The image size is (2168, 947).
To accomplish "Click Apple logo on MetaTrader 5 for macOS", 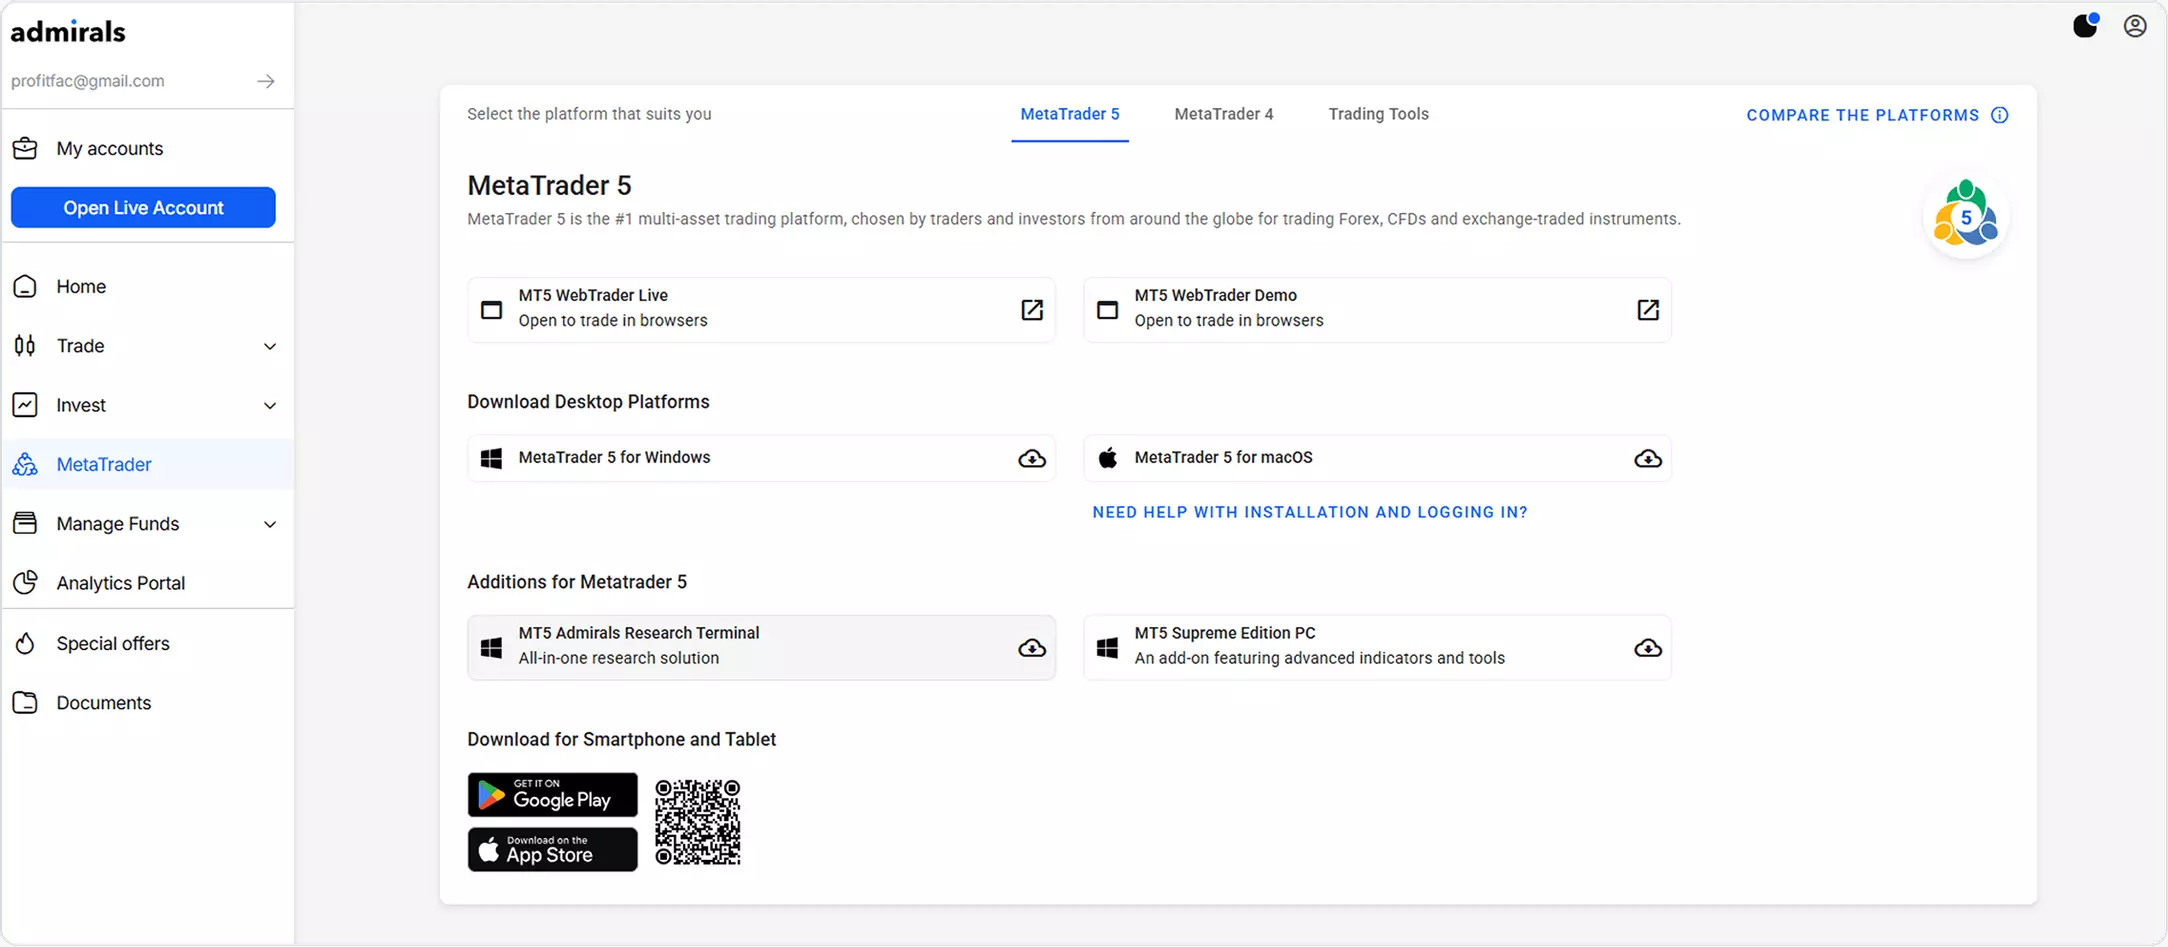I will [1108, 458].
